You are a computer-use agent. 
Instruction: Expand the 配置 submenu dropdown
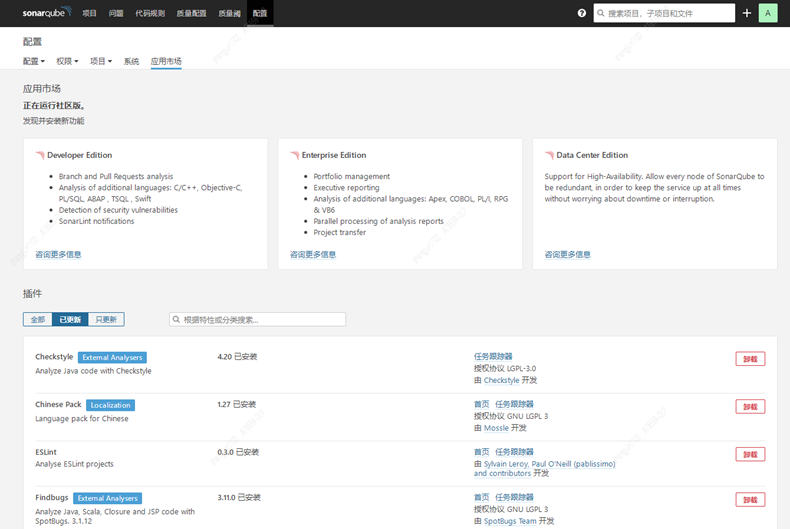click(x=33, y=61)
